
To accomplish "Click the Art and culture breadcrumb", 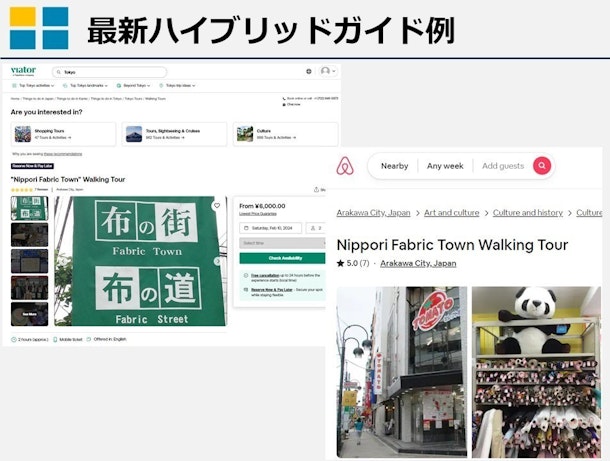I will tap(451, 213).
